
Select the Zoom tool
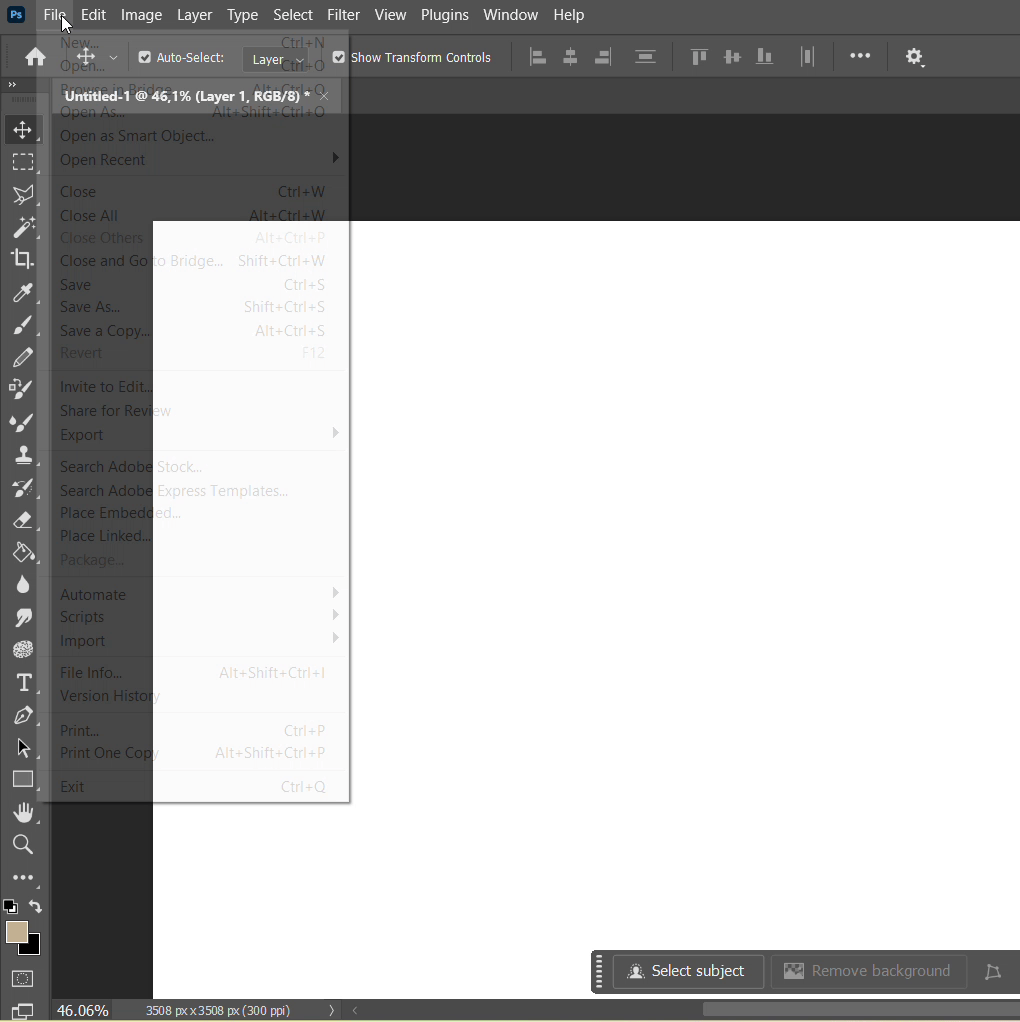(x=23, y=845)
